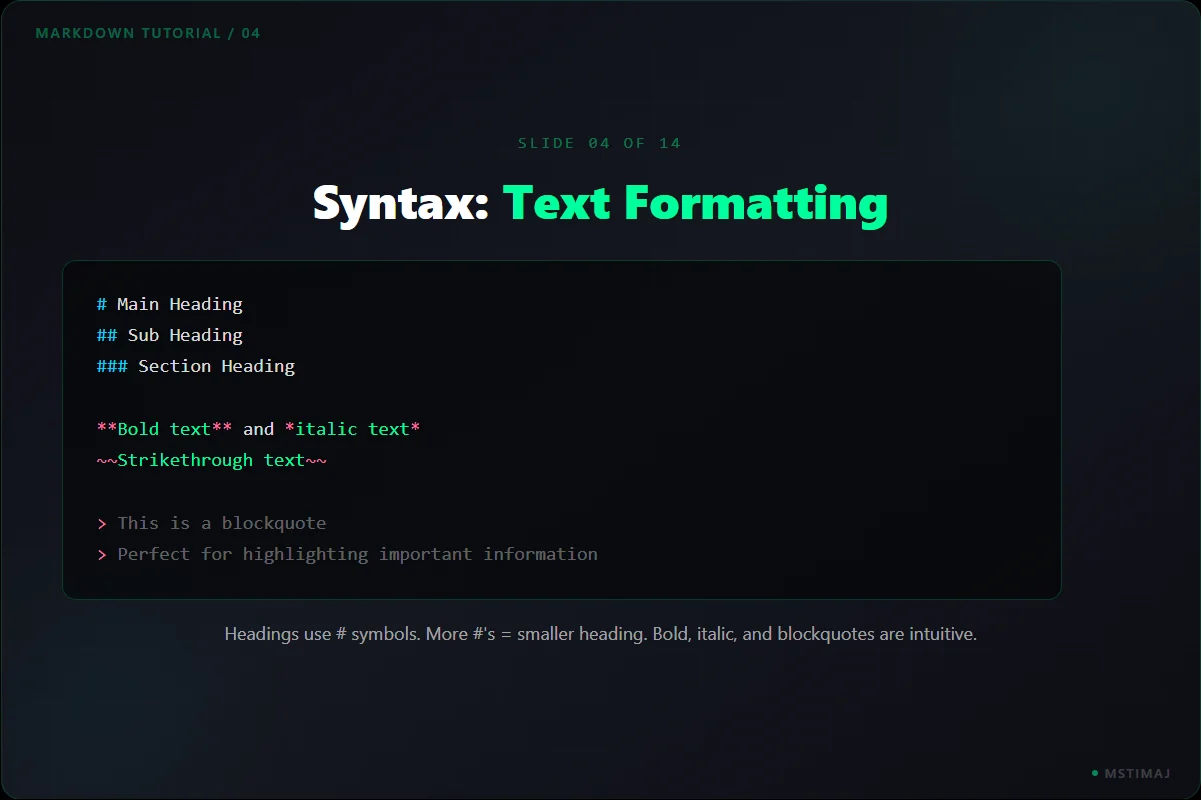1201x800 pixels.
Task: Click the caption starting "Headings use # symbols"
Action: (600, 634)
